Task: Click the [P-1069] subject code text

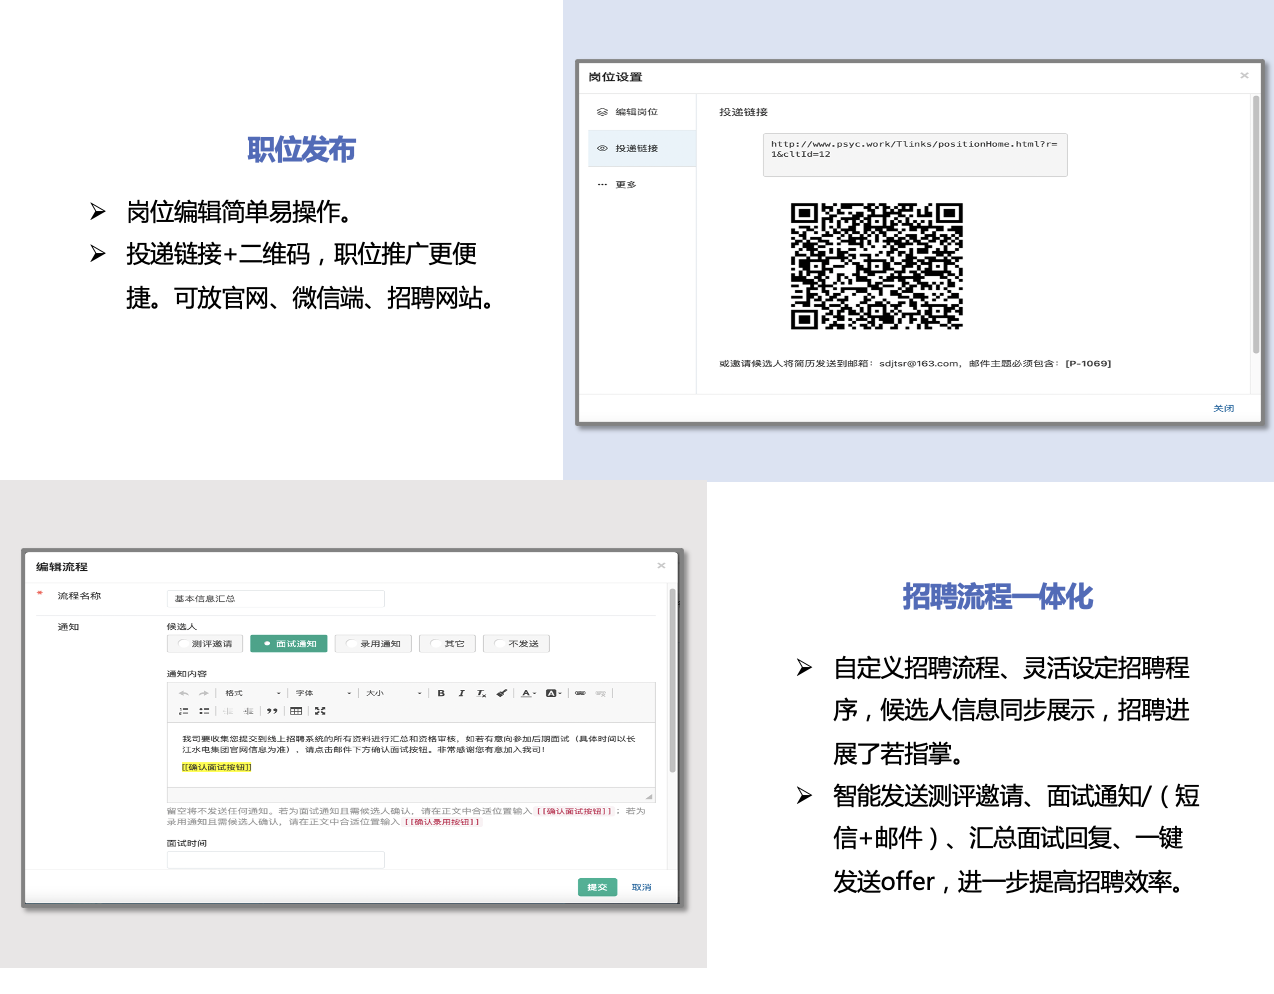Action: [x=1088, y=364]
